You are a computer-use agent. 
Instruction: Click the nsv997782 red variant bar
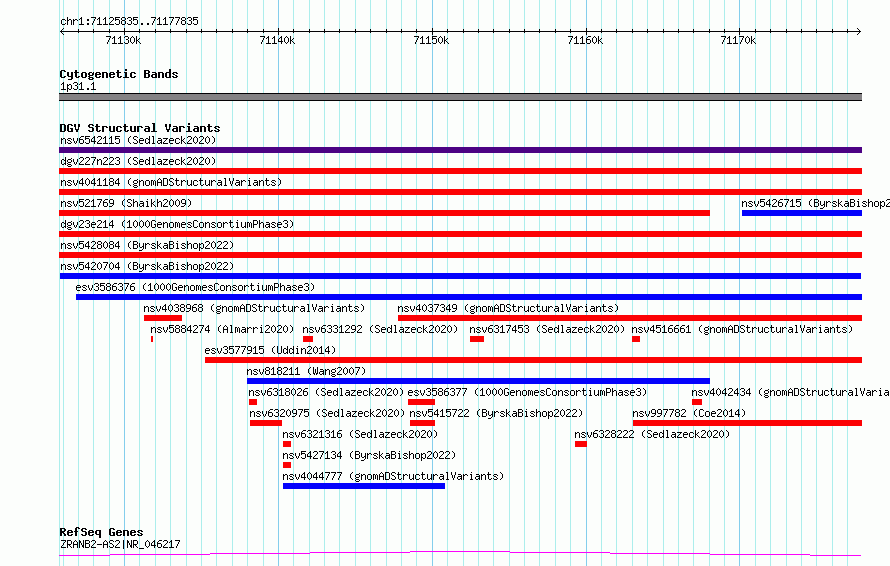point(747,423)
